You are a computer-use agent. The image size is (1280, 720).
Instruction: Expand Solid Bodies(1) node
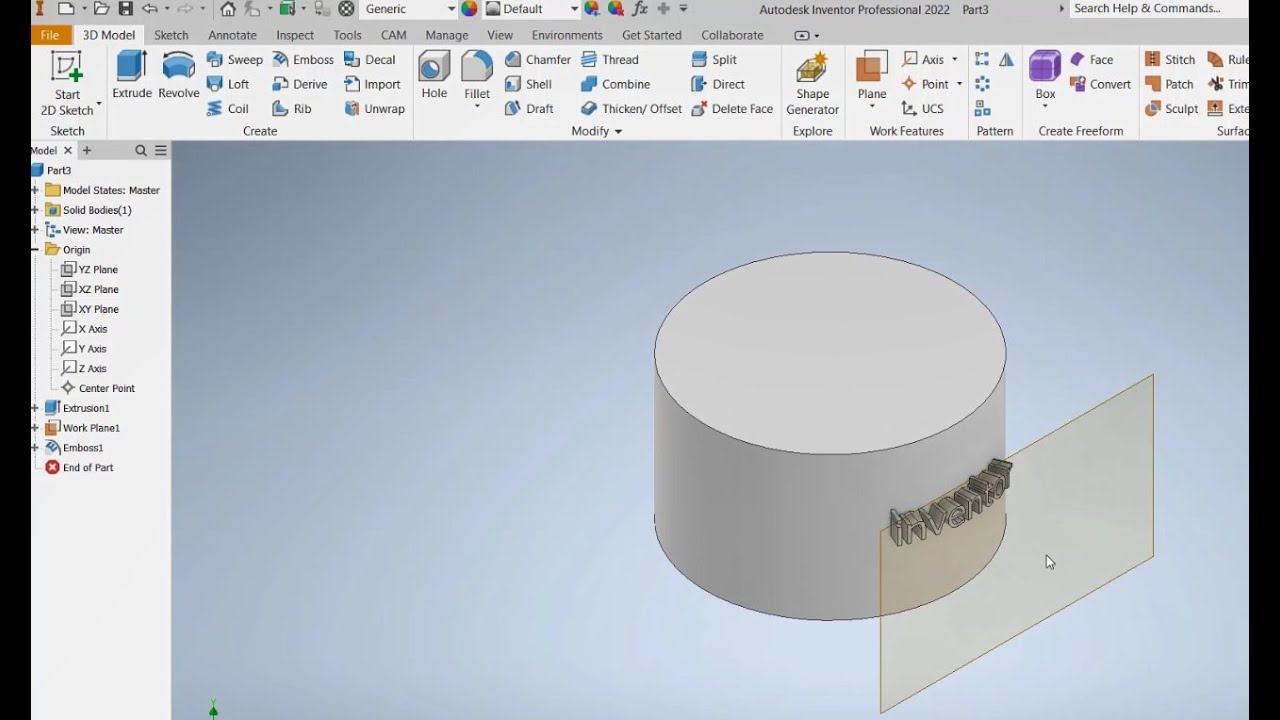coord(35,210)
